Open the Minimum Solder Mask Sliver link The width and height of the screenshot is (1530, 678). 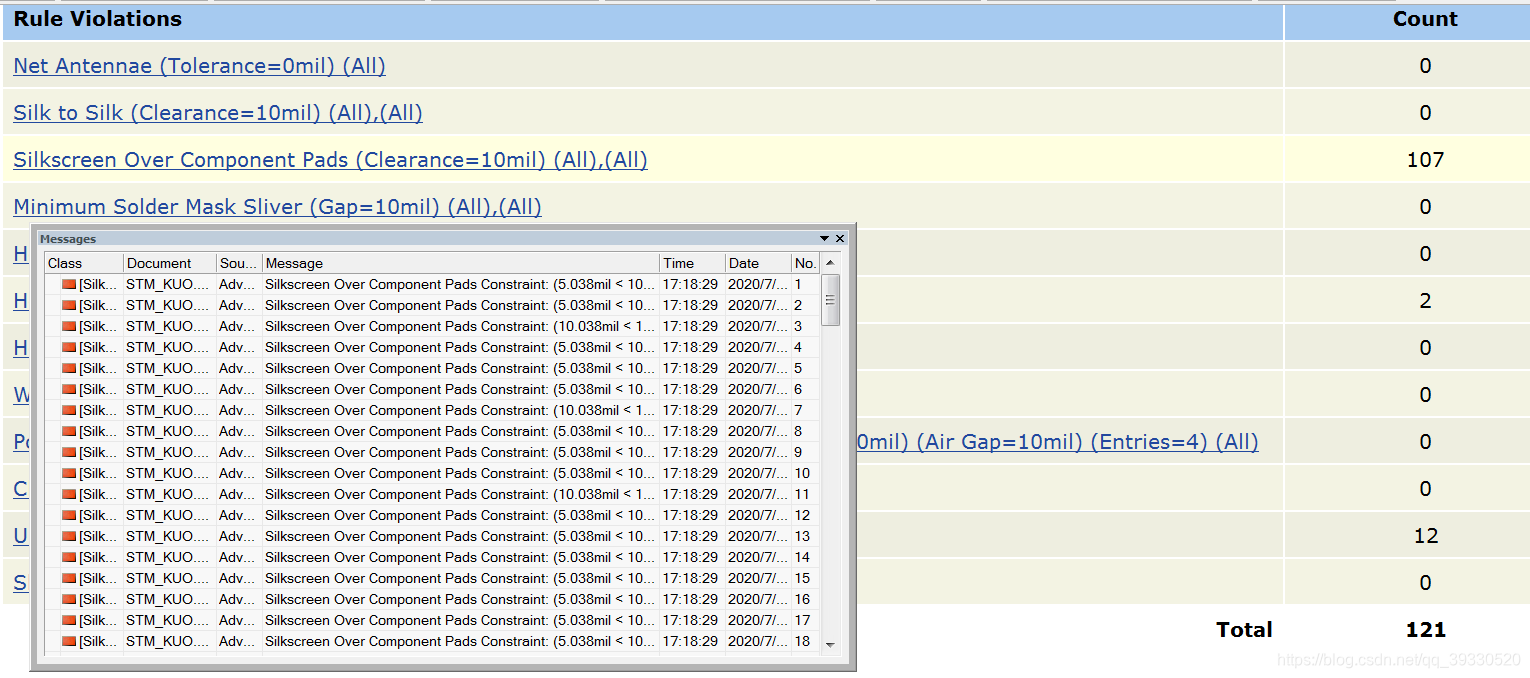point(277,207)
